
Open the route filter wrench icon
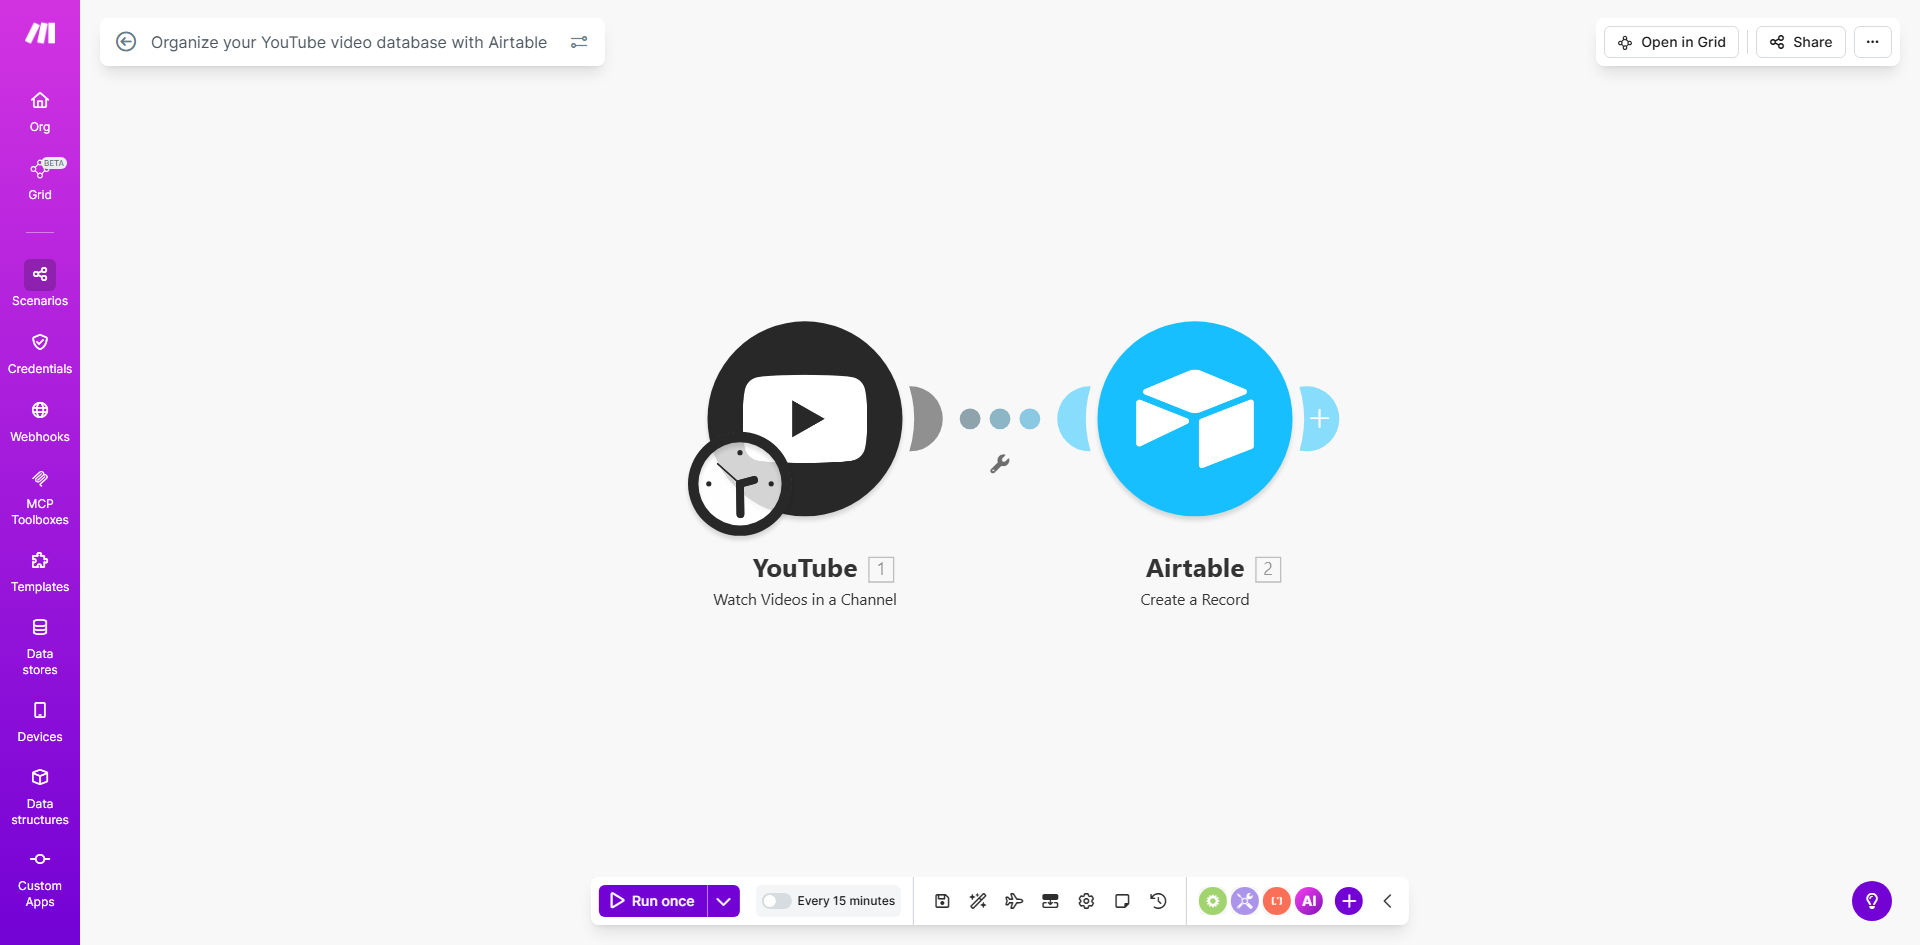tap(1000, 464)
